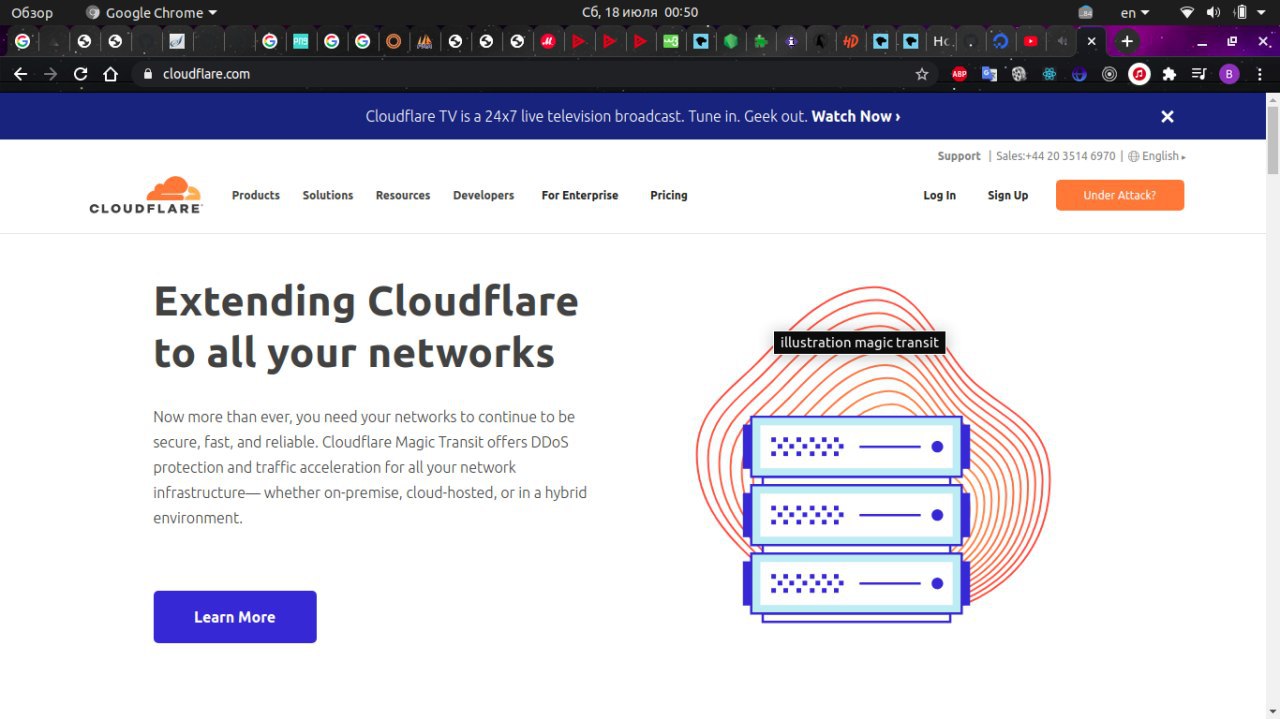This screenshot has width=1280, height=719.
Task: Click the Log In link
Action: click(x=940, y=195)
